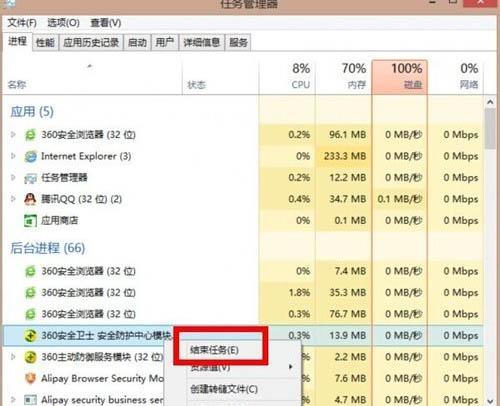Click the Alipay security business service icon
This screenshot has height=406, width=500.
(x=30, y=399)
